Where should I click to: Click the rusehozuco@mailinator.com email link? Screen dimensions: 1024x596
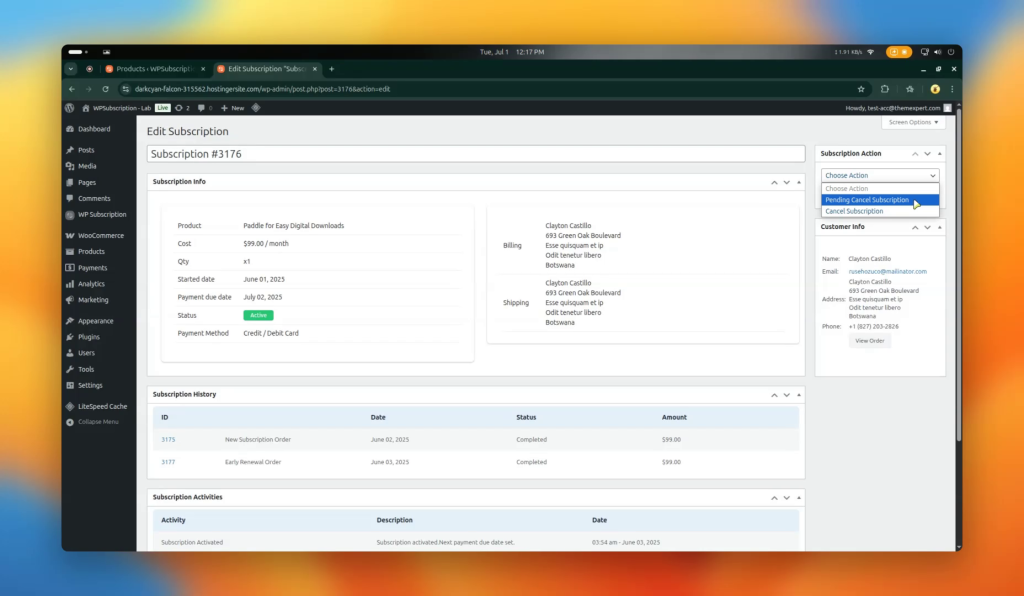click(888, 272)
